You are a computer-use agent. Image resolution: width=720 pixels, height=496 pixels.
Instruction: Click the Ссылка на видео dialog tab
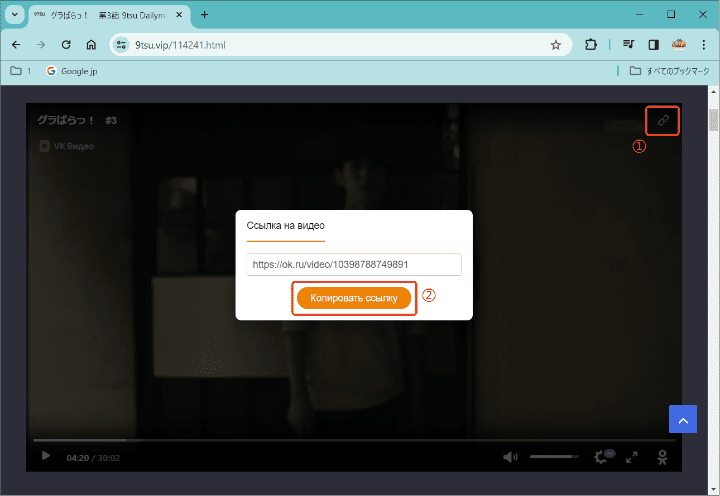coord(286,225)
